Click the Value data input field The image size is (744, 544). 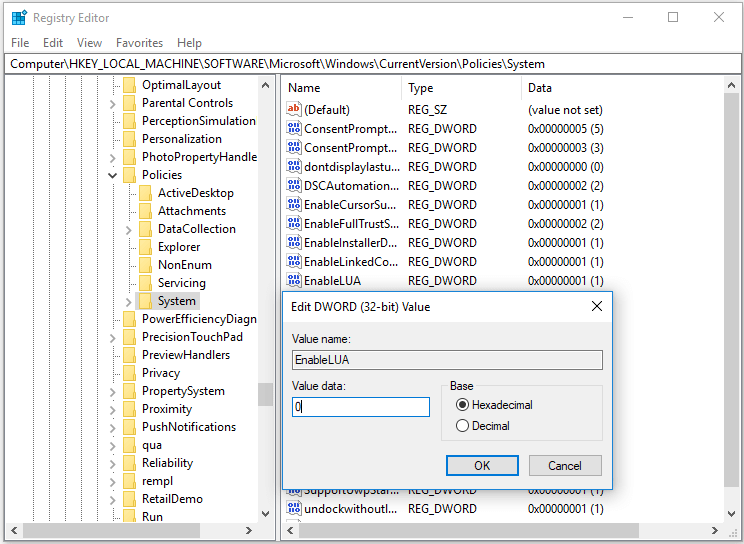[361, 407]
